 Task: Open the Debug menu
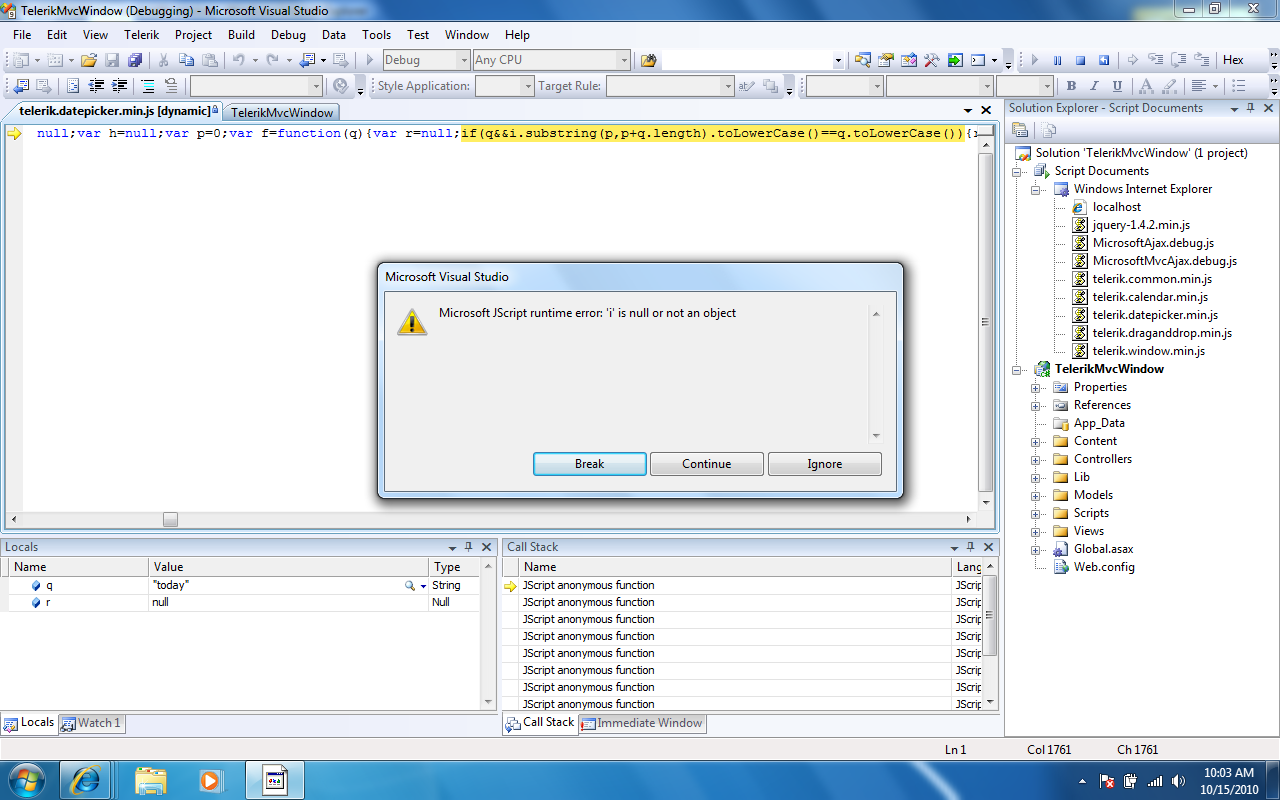[x=288, y=34]
